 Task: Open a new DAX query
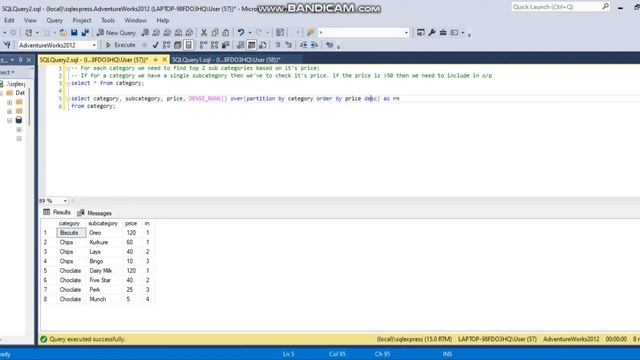pyautogui.click(x=189, y=33)
